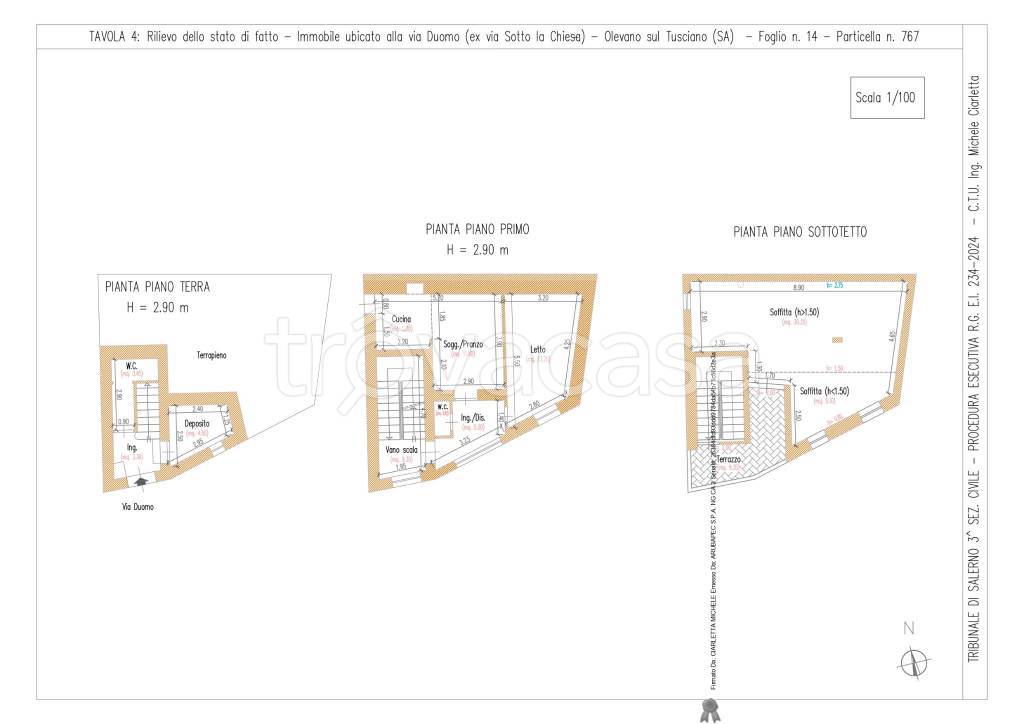
Task: Click the Scala 1/100 box
Action: point(885,98)
